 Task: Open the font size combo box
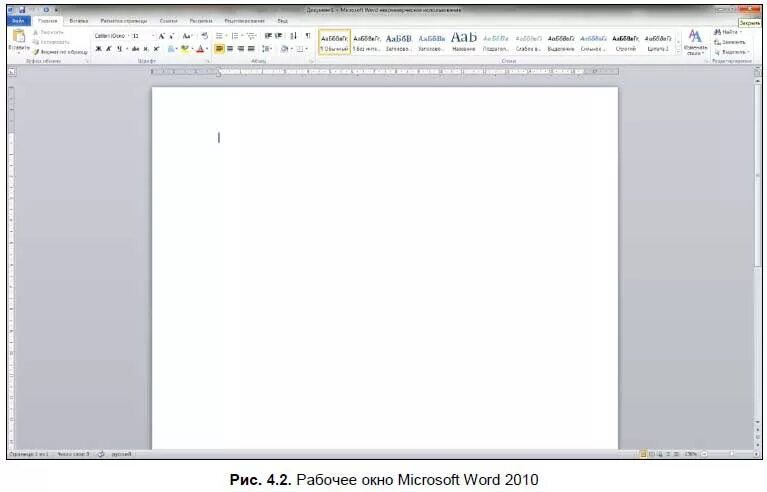point(143,36)
